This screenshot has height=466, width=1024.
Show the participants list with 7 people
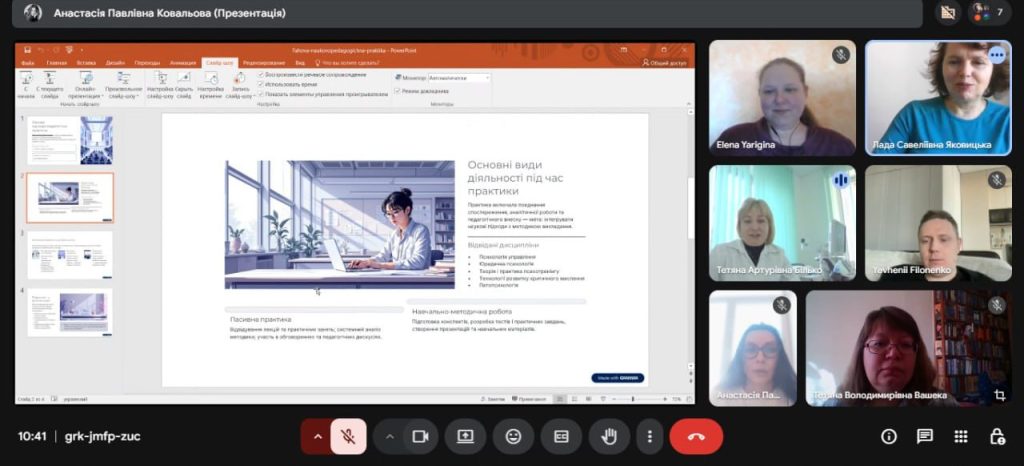click(985, 13)
